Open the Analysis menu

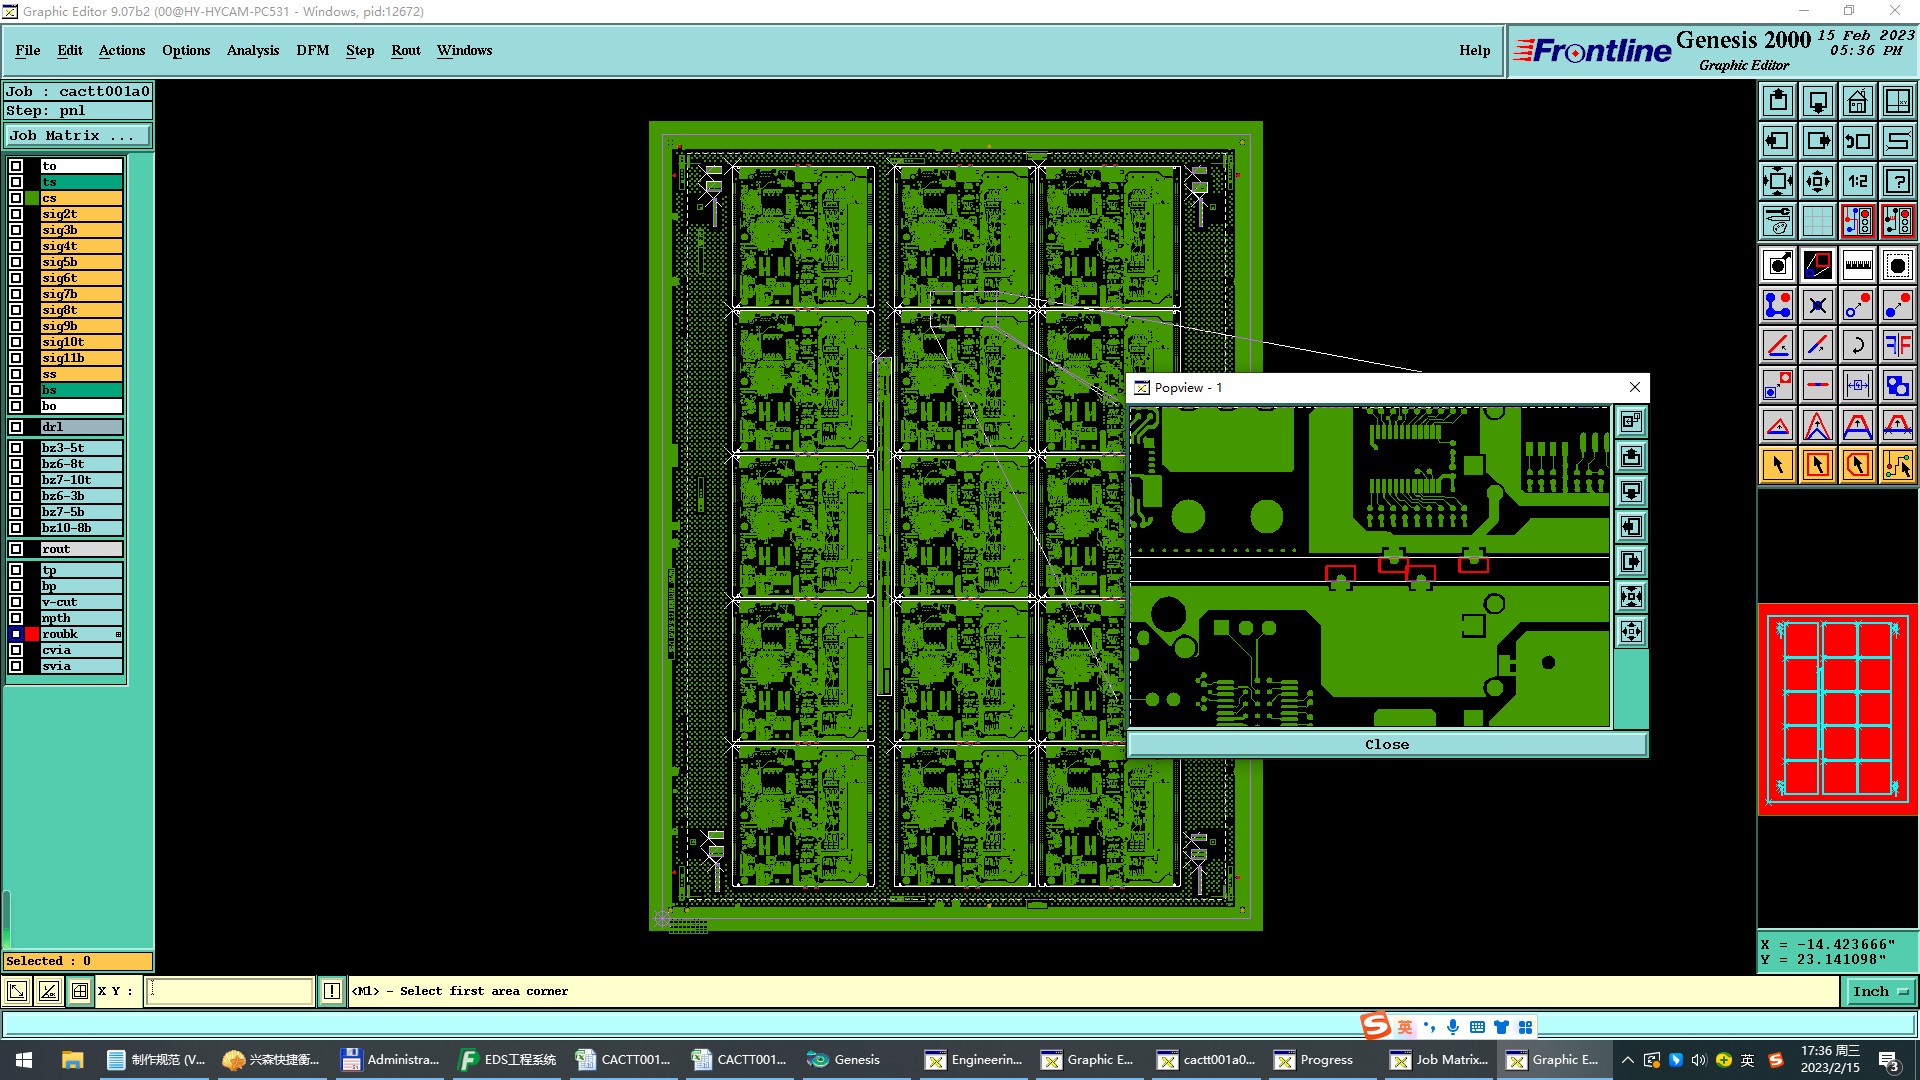coord(252,50)
